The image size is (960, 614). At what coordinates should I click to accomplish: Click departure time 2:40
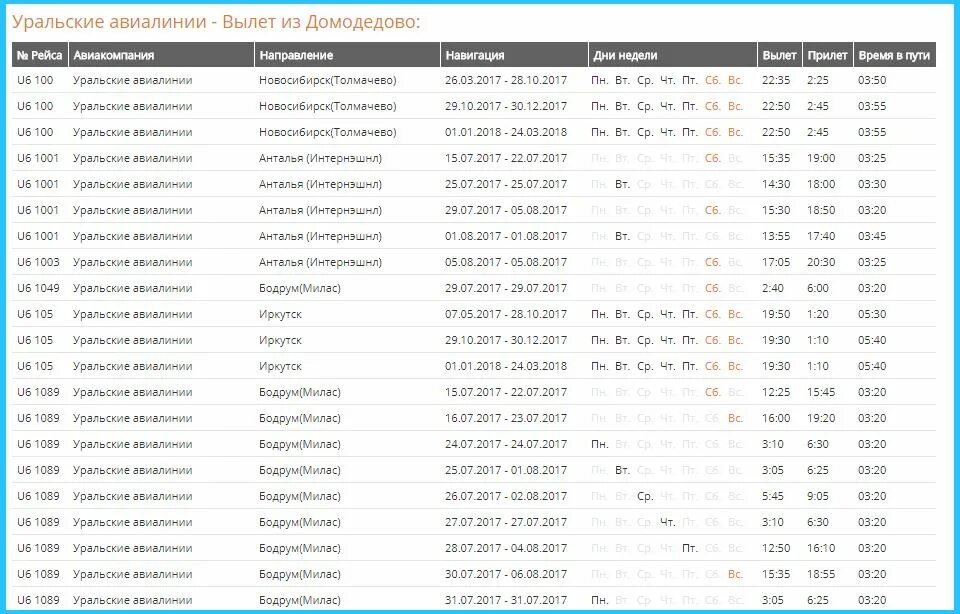pos(773,288)
